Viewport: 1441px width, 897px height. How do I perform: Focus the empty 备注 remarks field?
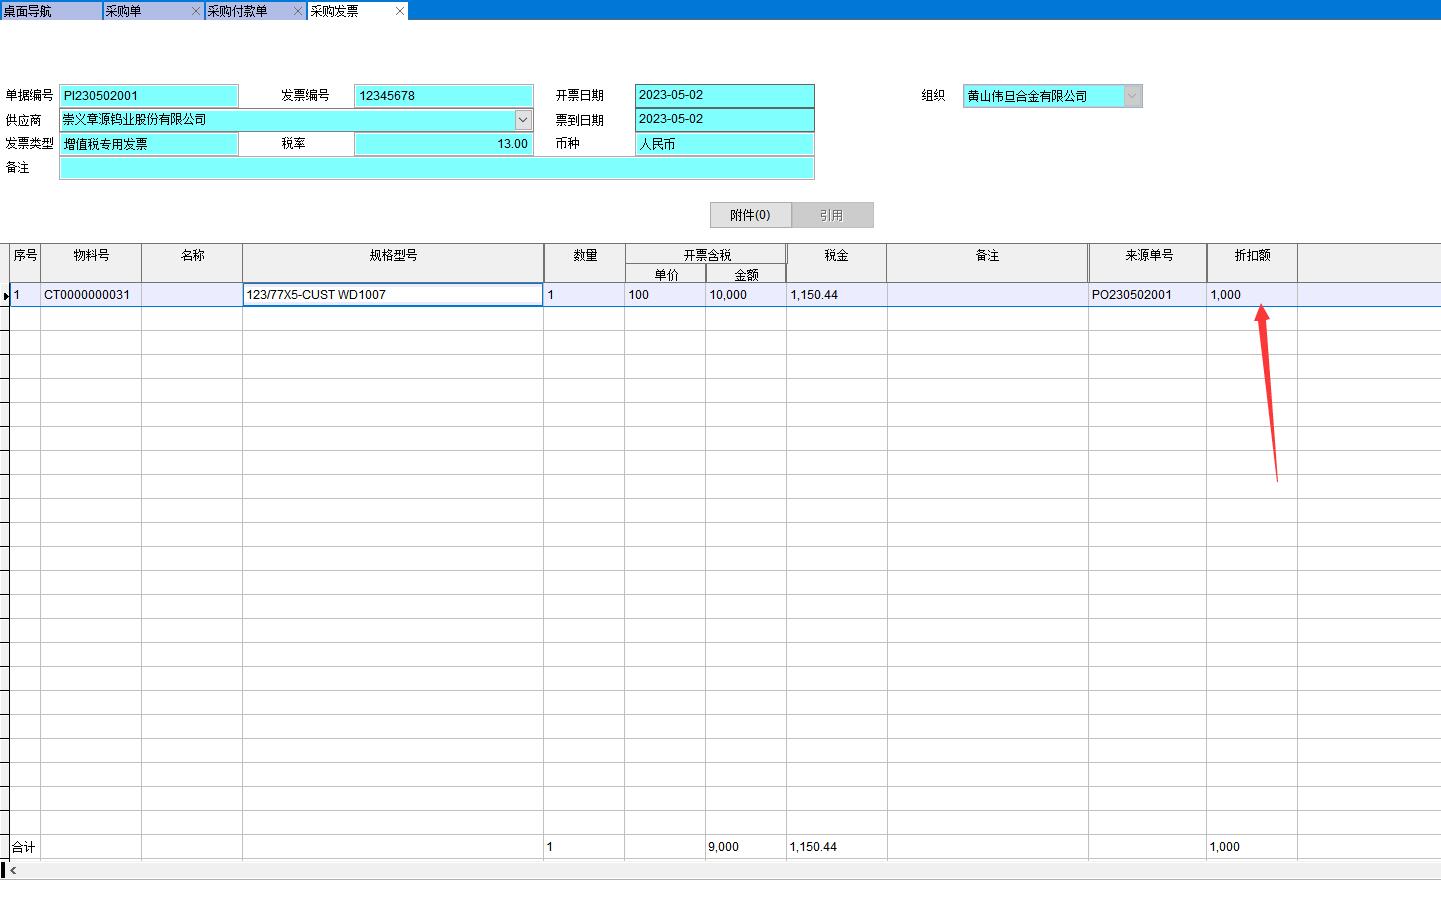tap(436, 168)
